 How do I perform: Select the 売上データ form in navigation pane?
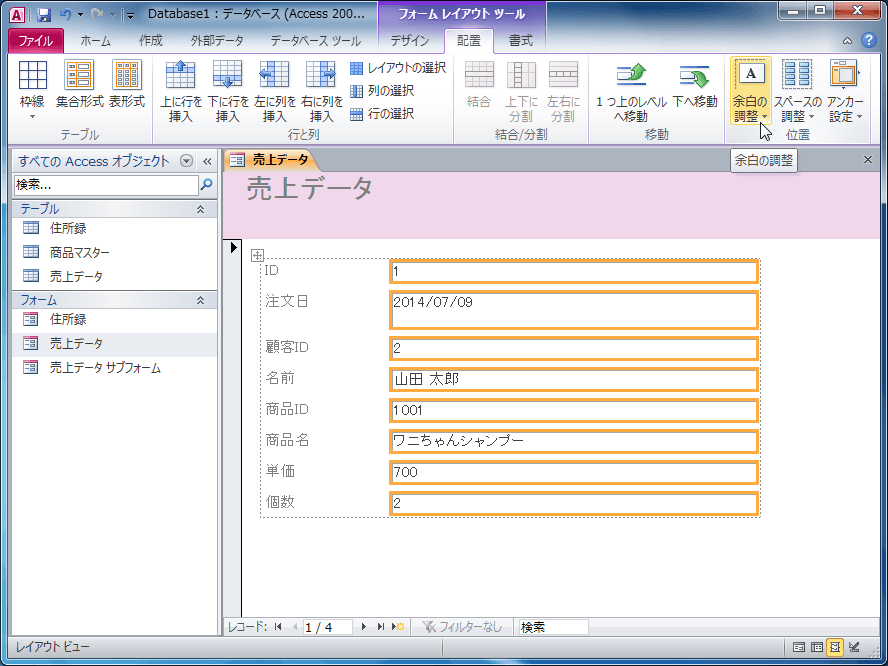coord(115,343)
